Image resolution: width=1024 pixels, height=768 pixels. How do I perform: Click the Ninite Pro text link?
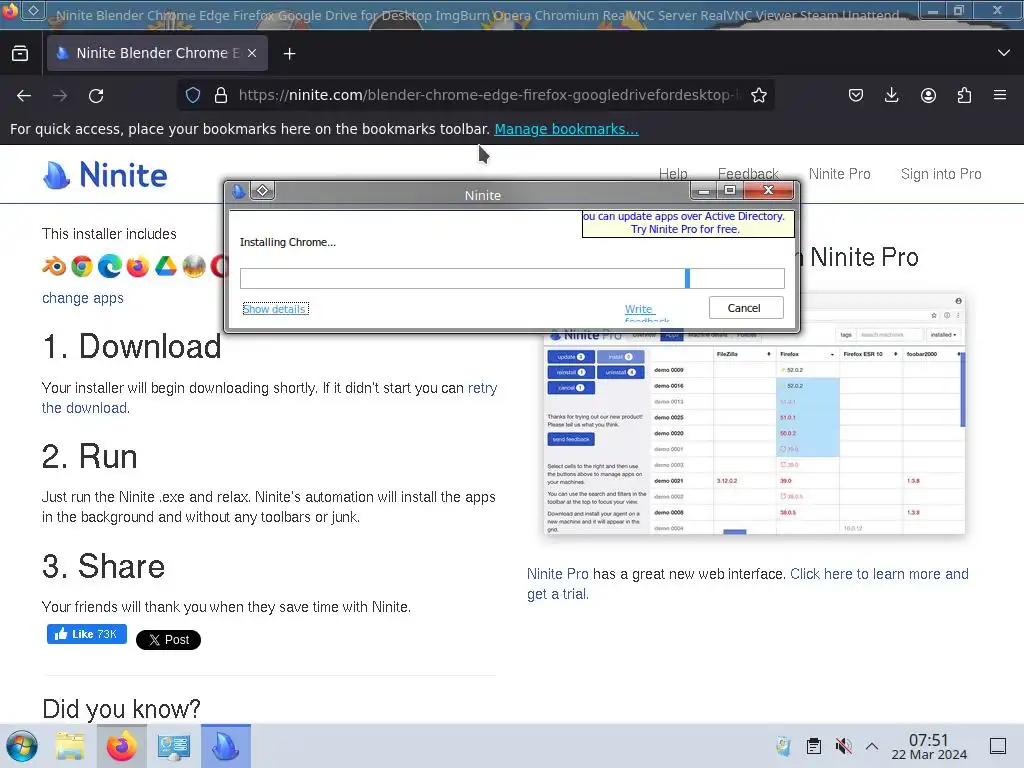(558, 574)
